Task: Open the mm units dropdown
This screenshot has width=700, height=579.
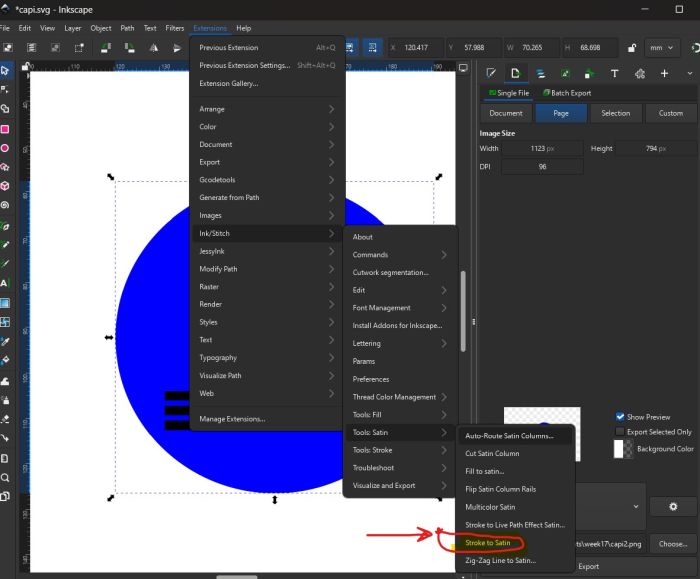Action: [x=662, y=48]
